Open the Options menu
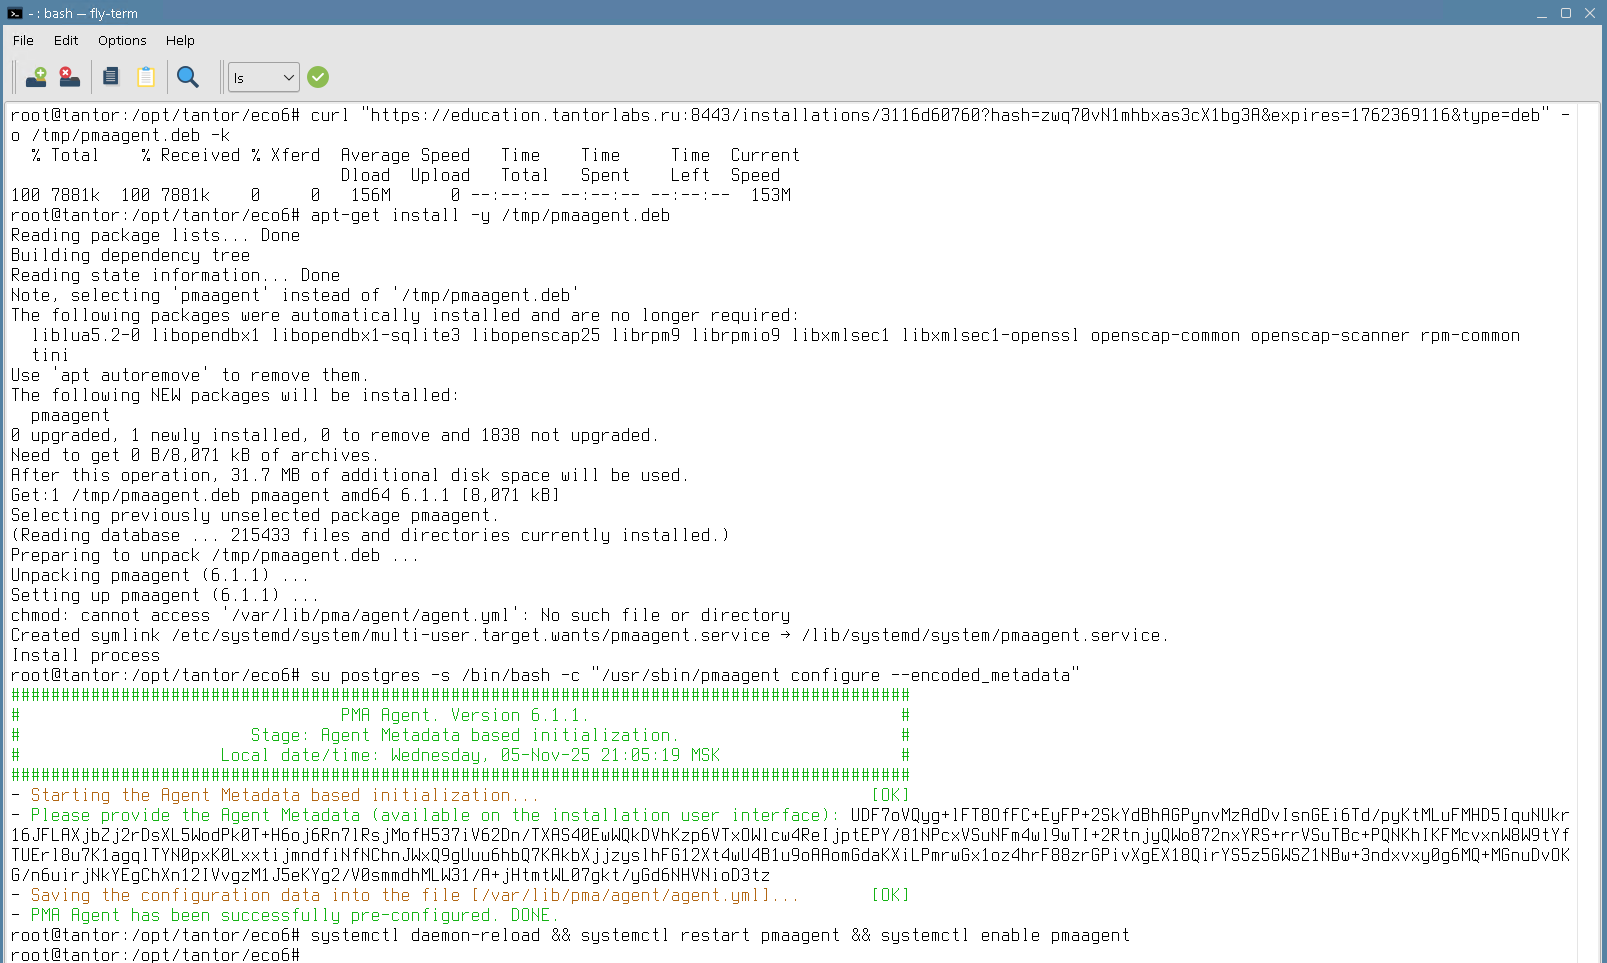 122,41
